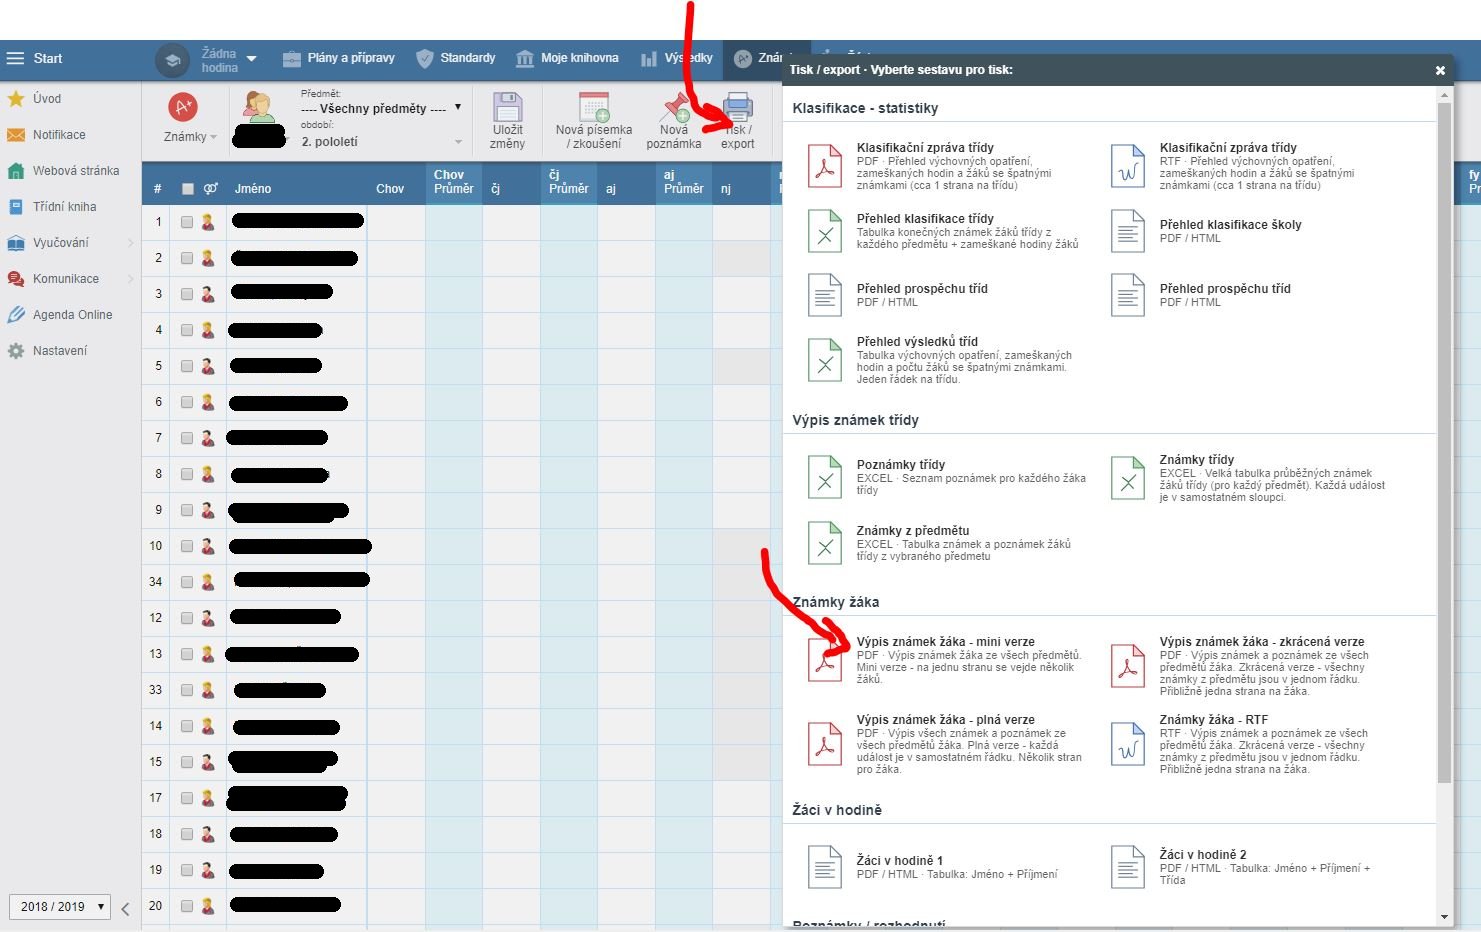The height and width of the screenshot is (932, 1481).
Task: Open Výpis známek žáka - mini verze PDF
Action: pyautogui.click(x=825, y=660)
